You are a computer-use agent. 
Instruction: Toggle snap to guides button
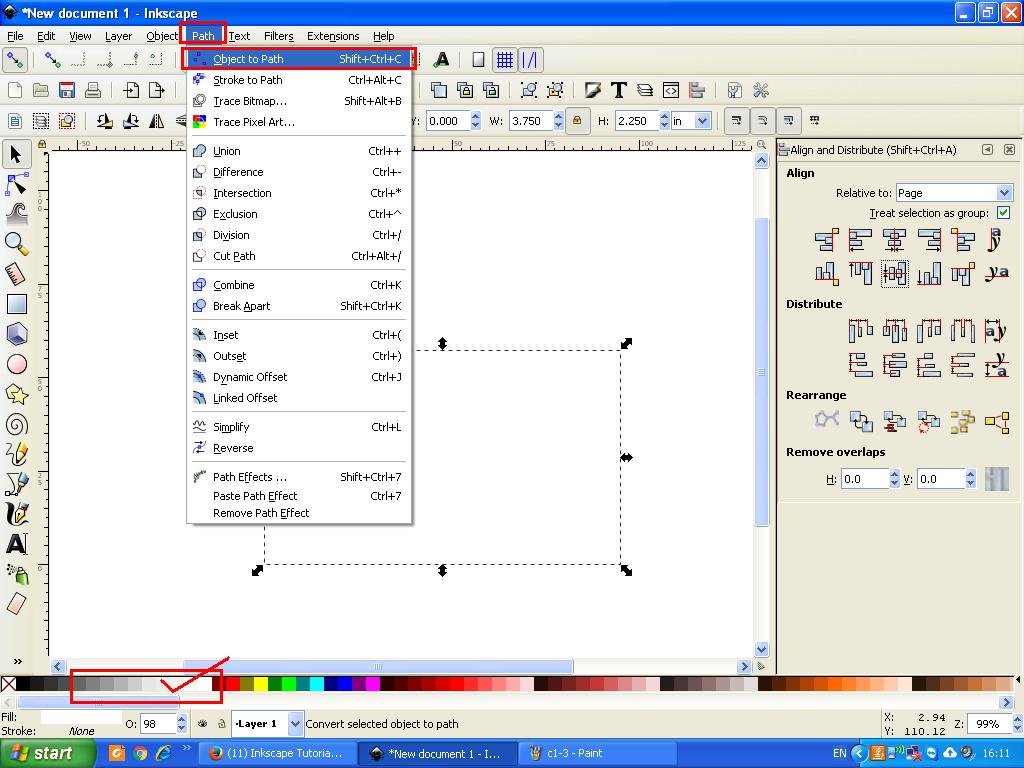530,60
